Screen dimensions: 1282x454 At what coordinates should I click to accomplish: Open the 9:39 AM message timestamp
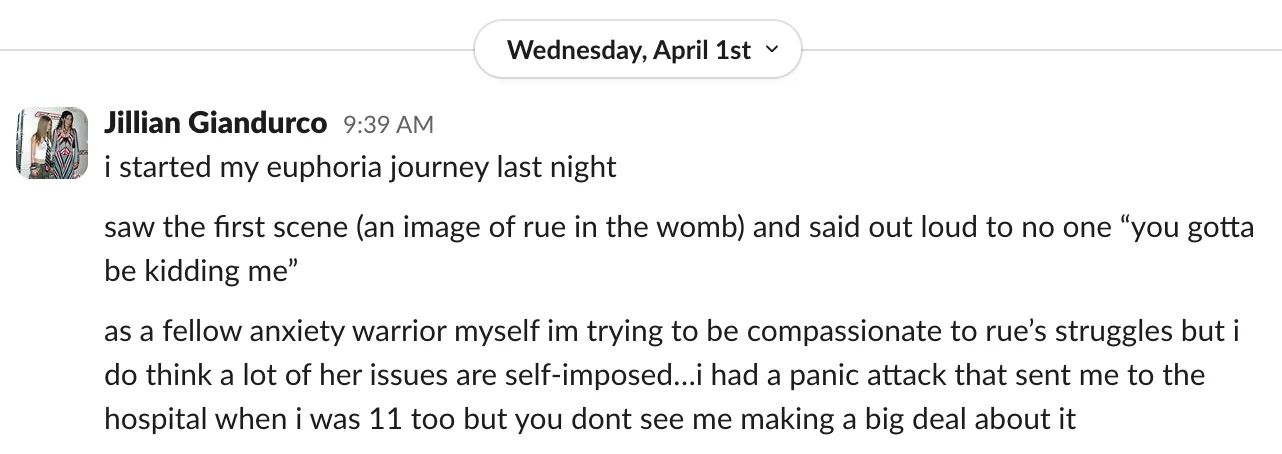388,124
